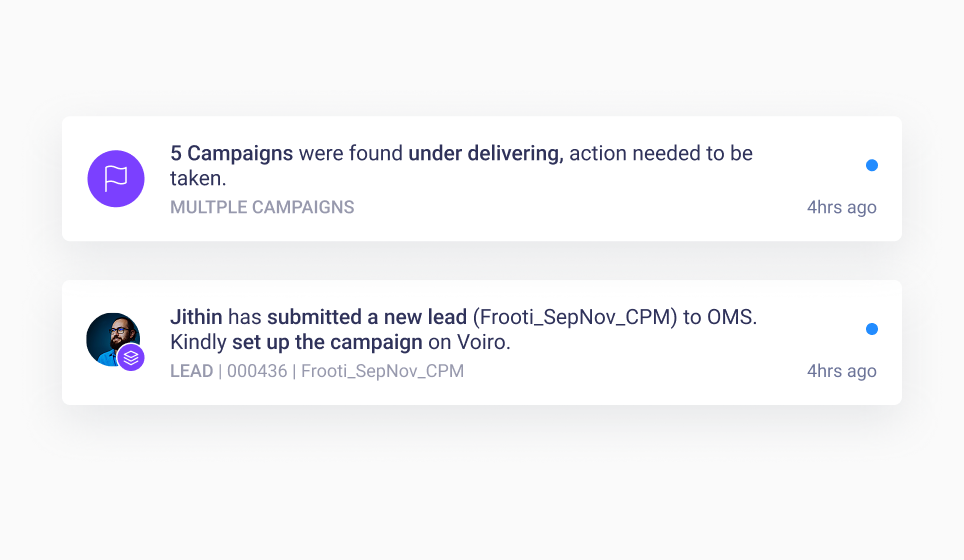Click the purple flag icon
This screenshot has height=560, width=964.
click(116, 179)
